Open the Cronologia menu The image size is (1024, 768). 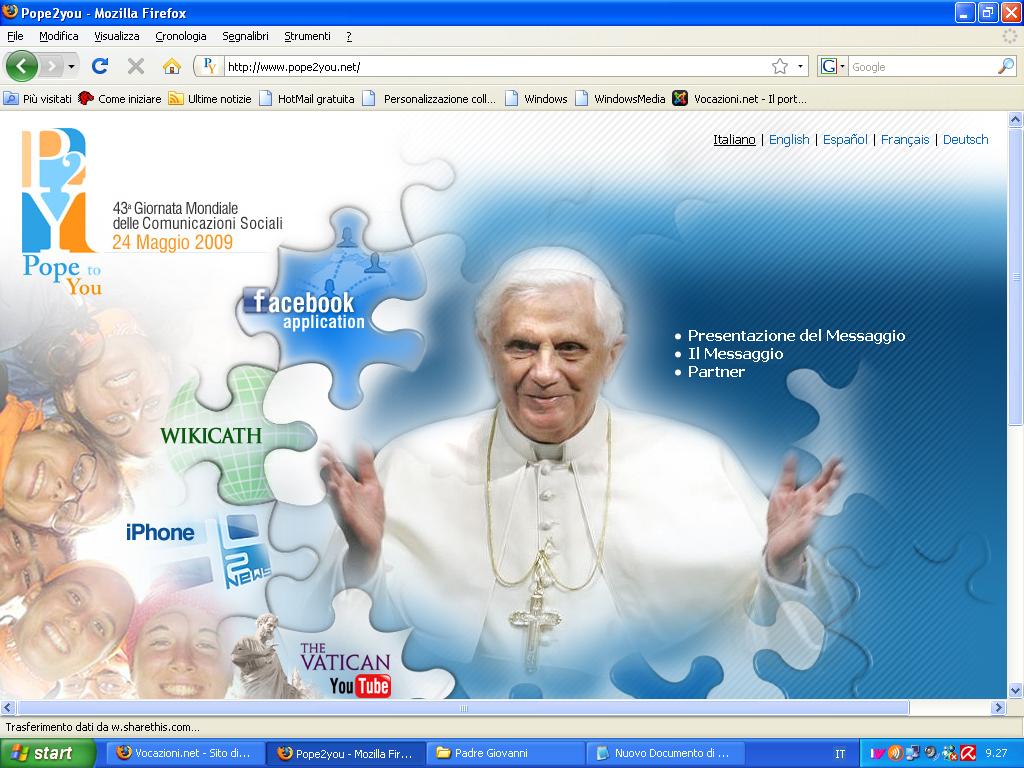tap(181, 37)
